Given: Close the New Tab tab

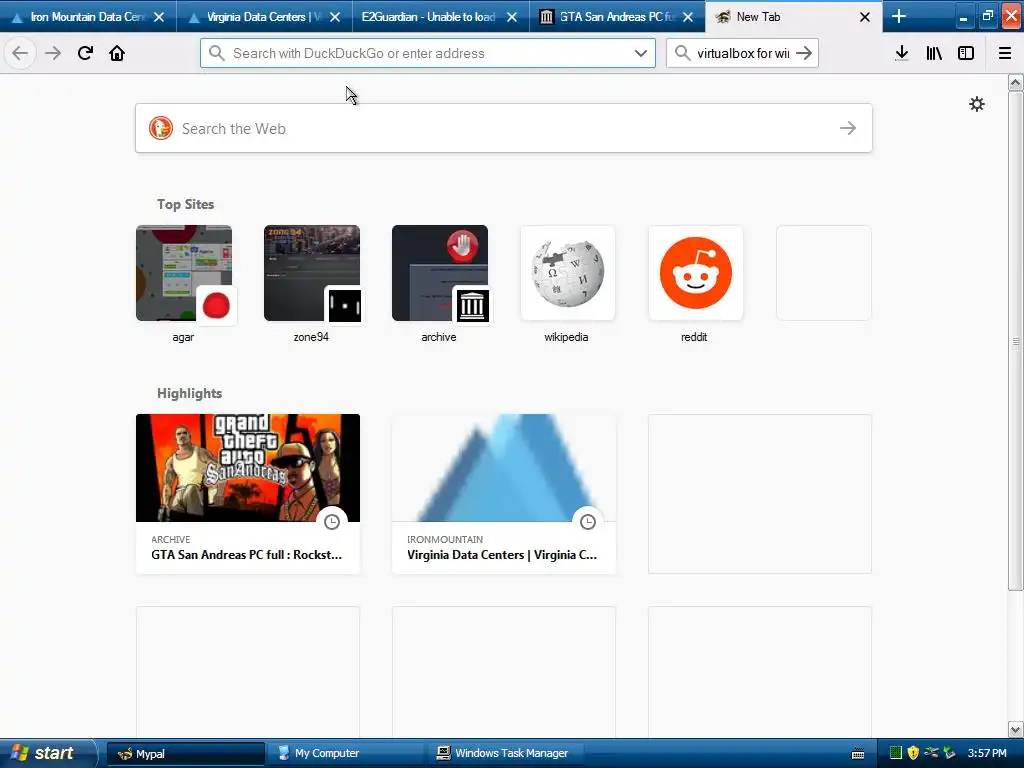Looking at the screenshot, I should [865, 17].
